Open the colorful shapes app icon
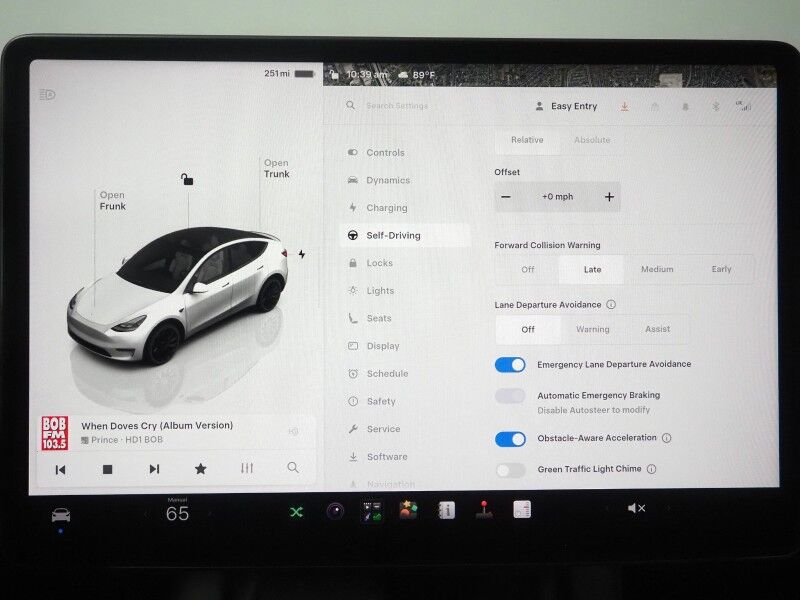The height and width of the screenshot is (600, 800). tap(409, 510)
